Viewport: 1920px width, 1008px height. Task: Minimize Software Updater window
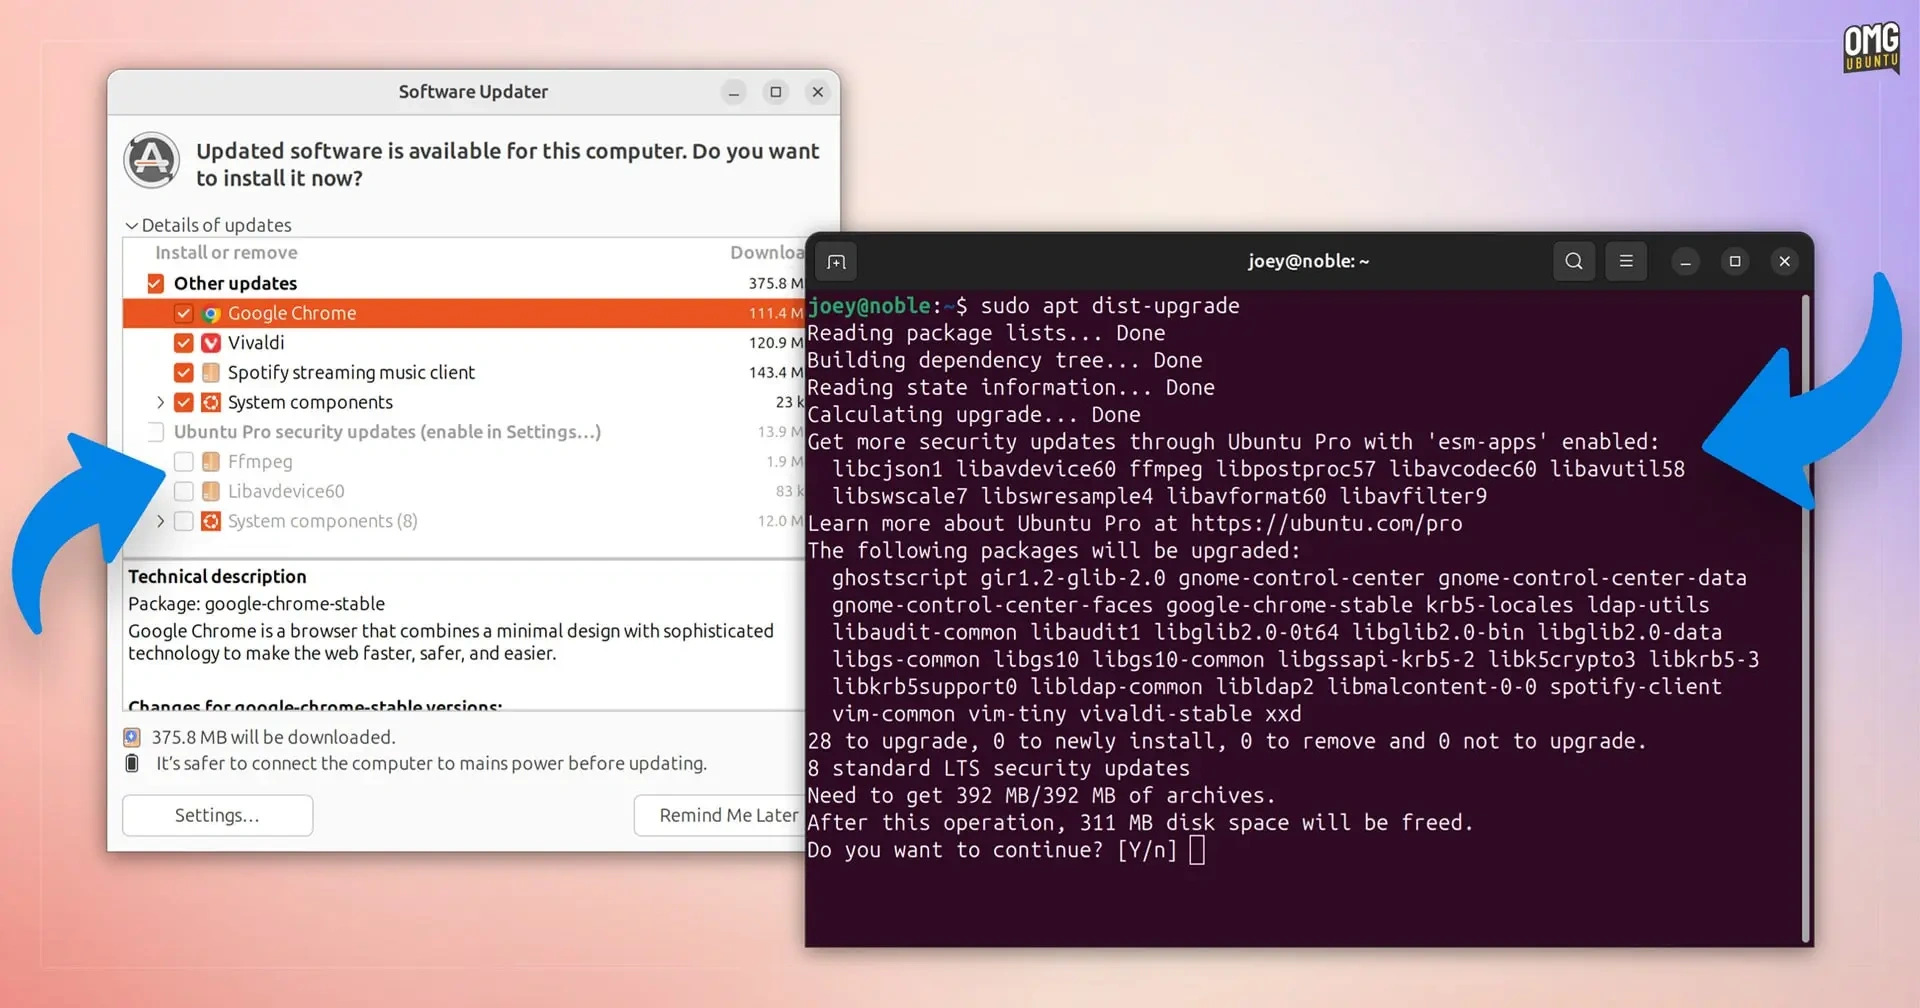tap(734, 92)
